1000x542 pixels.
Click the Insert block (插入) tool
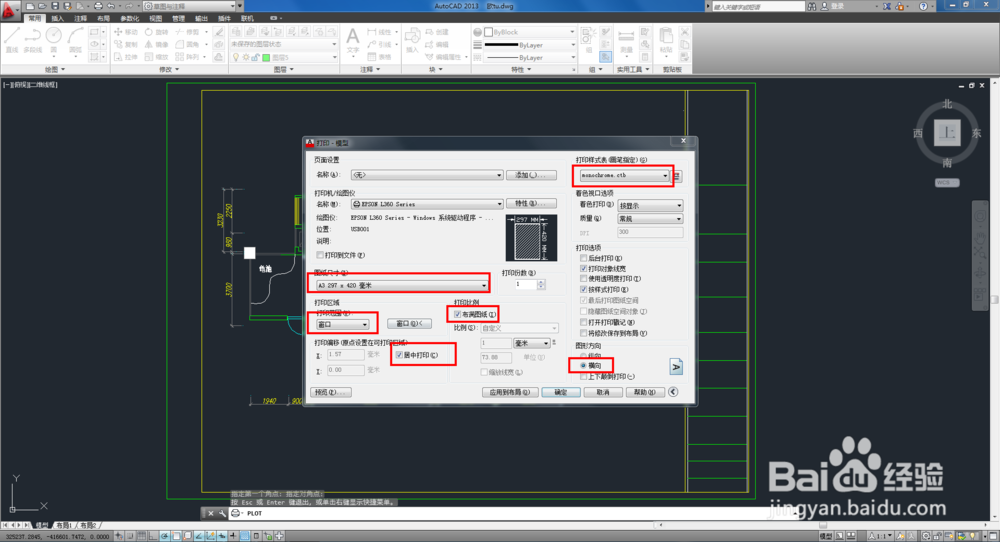point(412,40)
